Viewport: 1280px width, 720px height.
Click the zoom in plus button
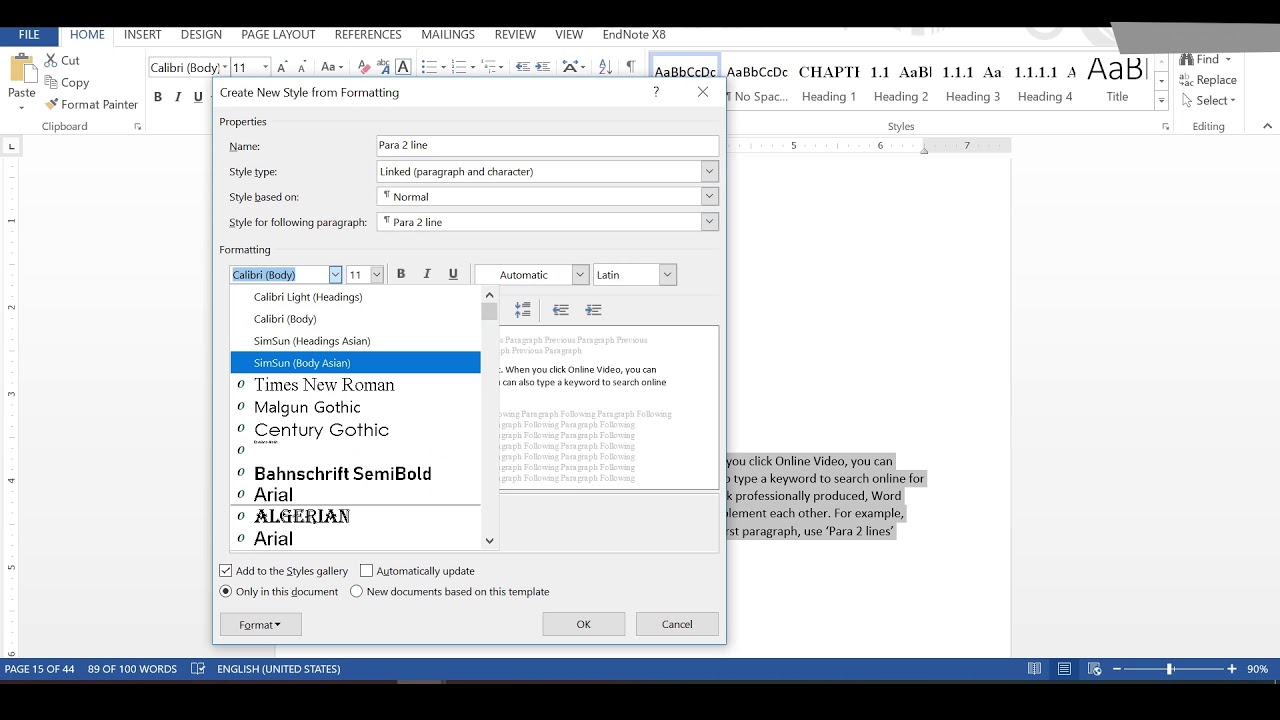tap(1232, 669)
